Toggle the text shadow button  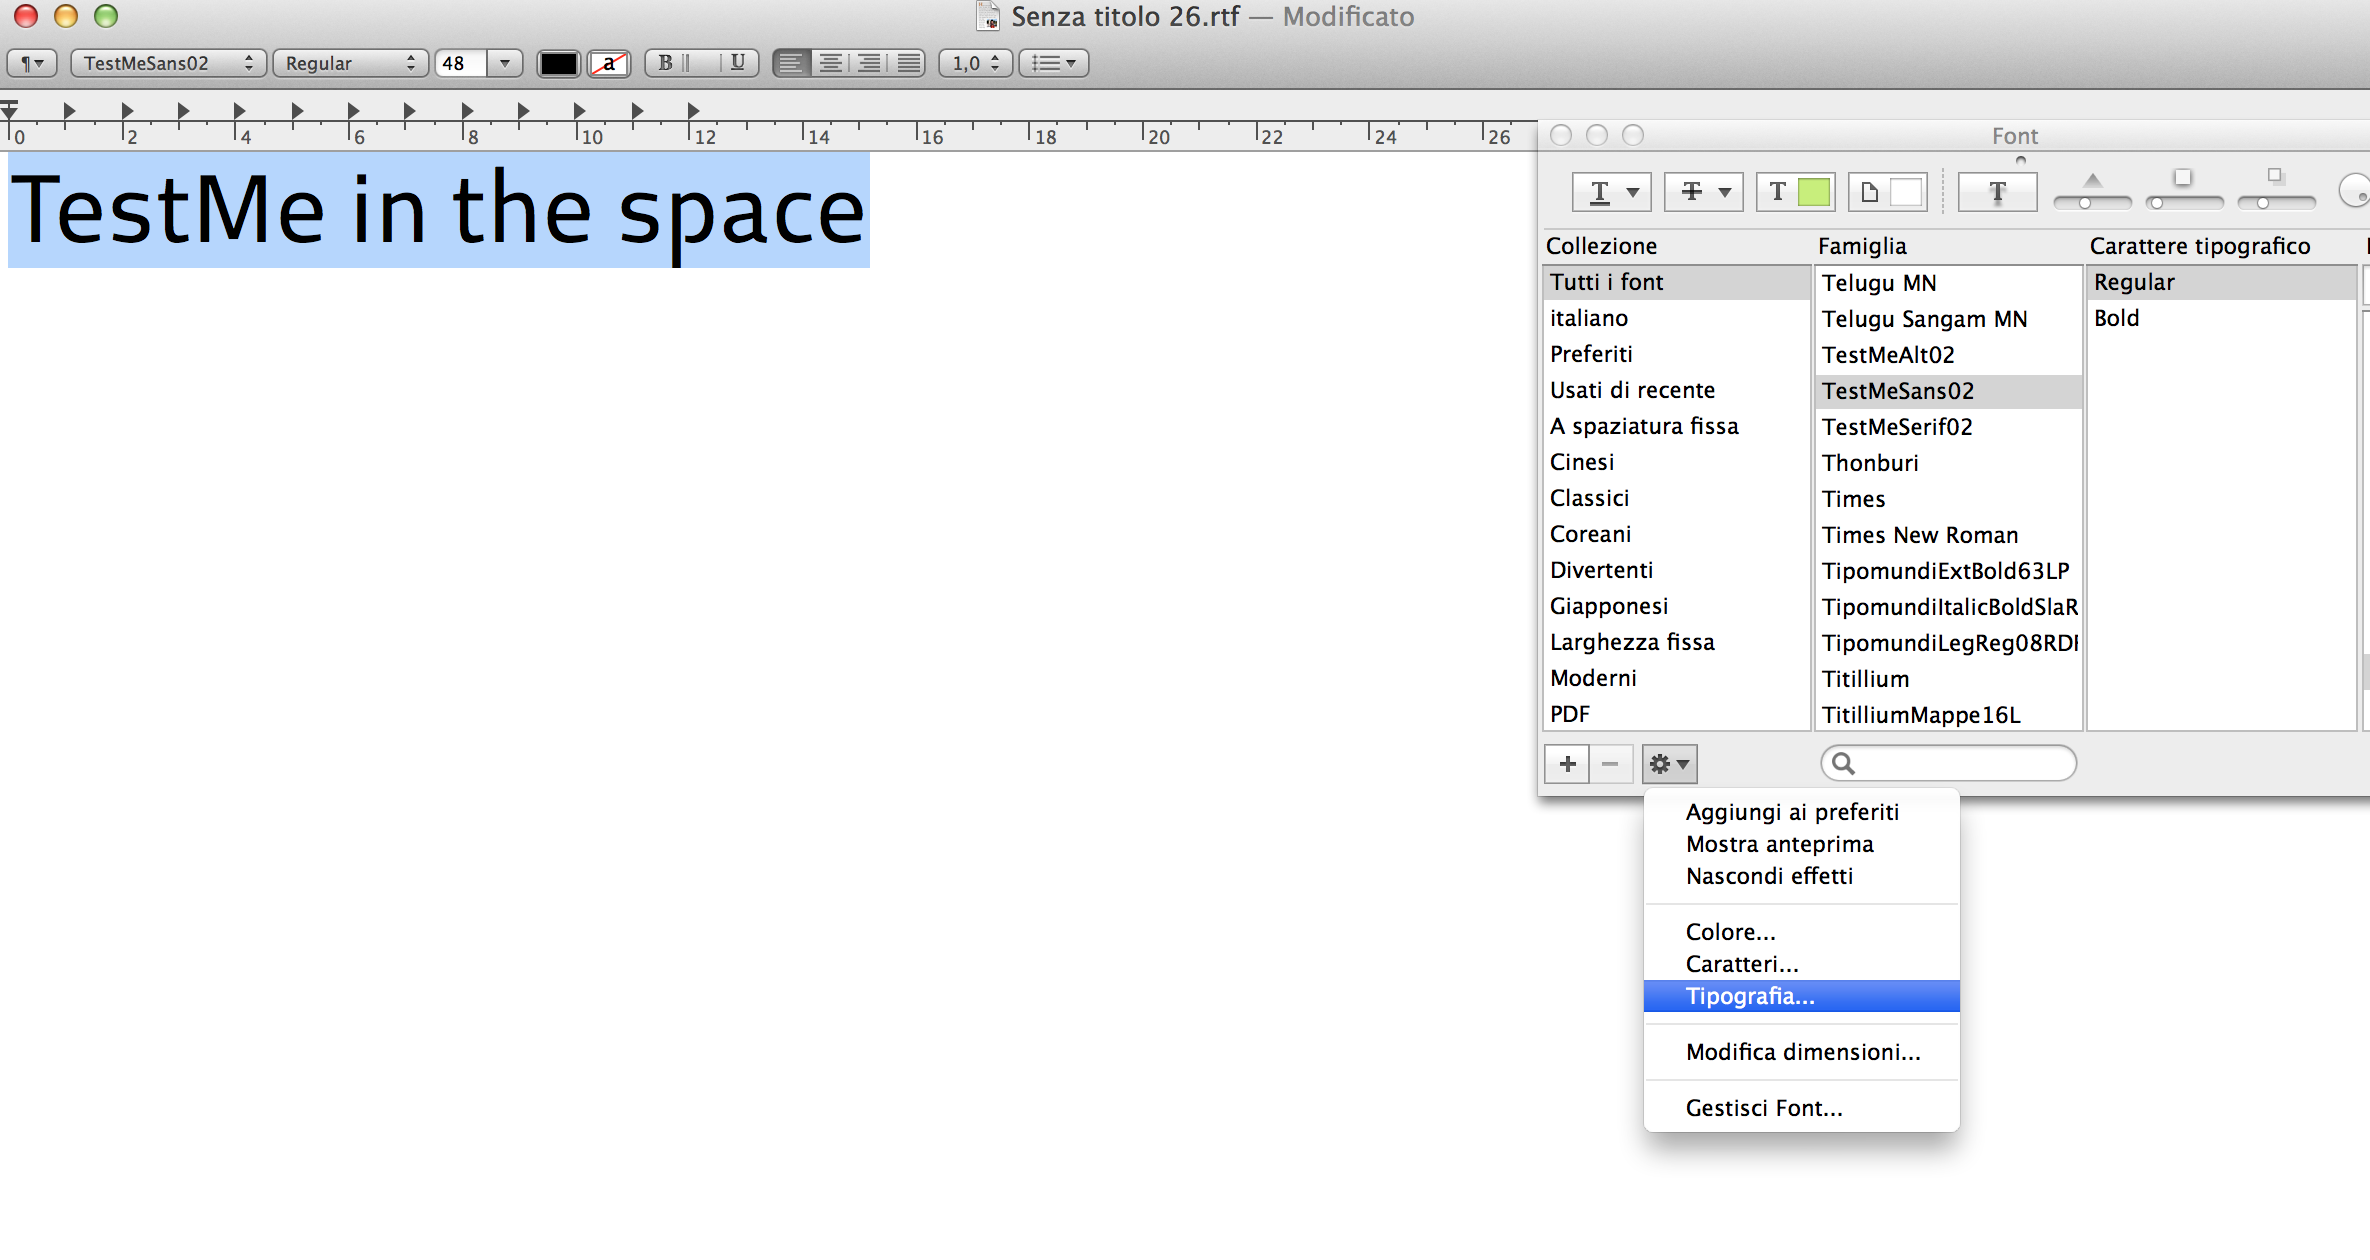pos(1996,192)
